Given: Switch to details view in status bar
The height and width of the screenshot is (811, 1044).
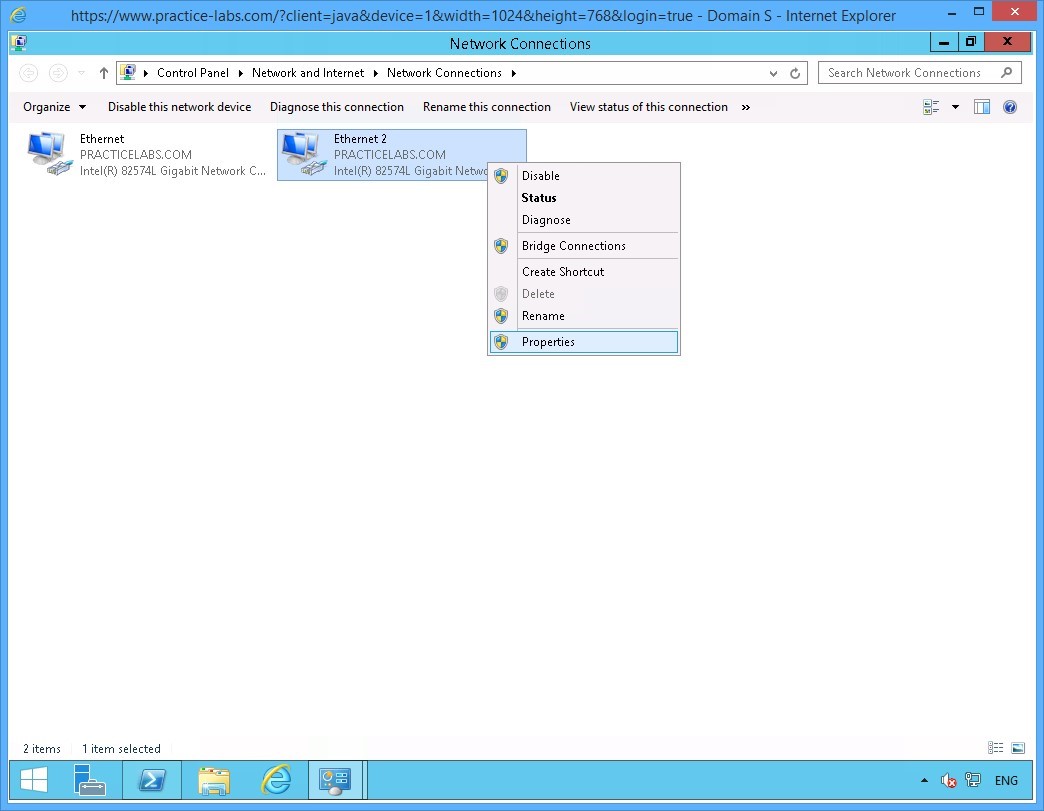Looking at the screenshot, I should tap(995, 748).
